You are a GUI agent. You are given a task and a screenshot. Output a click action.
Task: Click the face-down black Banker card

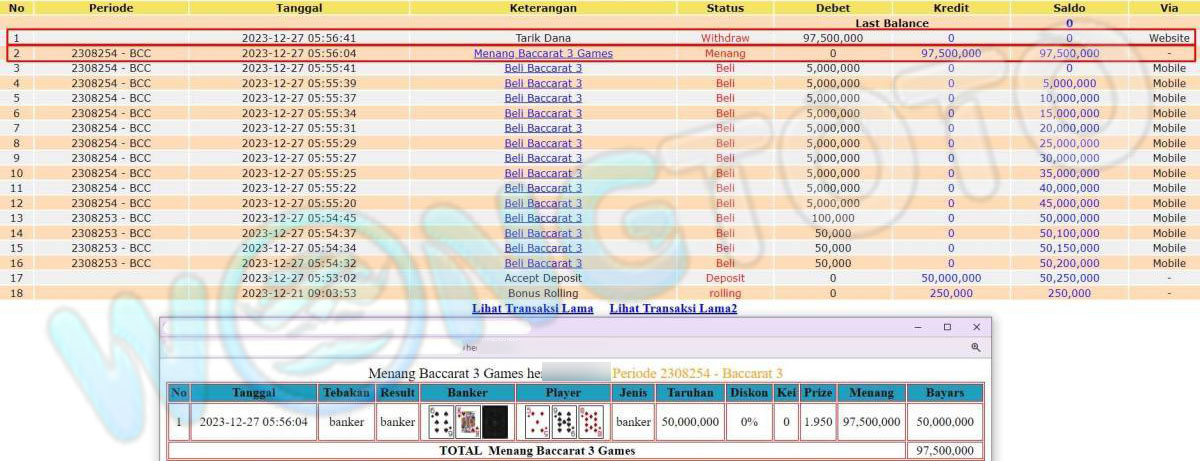[x=495, y=422]
